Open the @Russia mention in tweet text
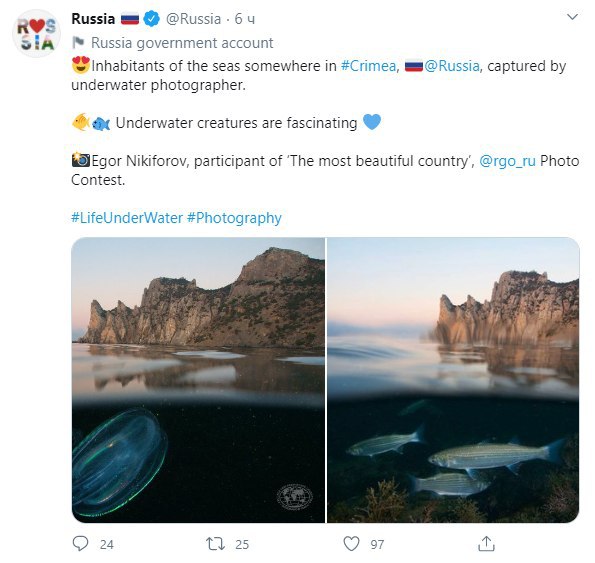The width and height of the screenshot is (595, 563). 452,66
